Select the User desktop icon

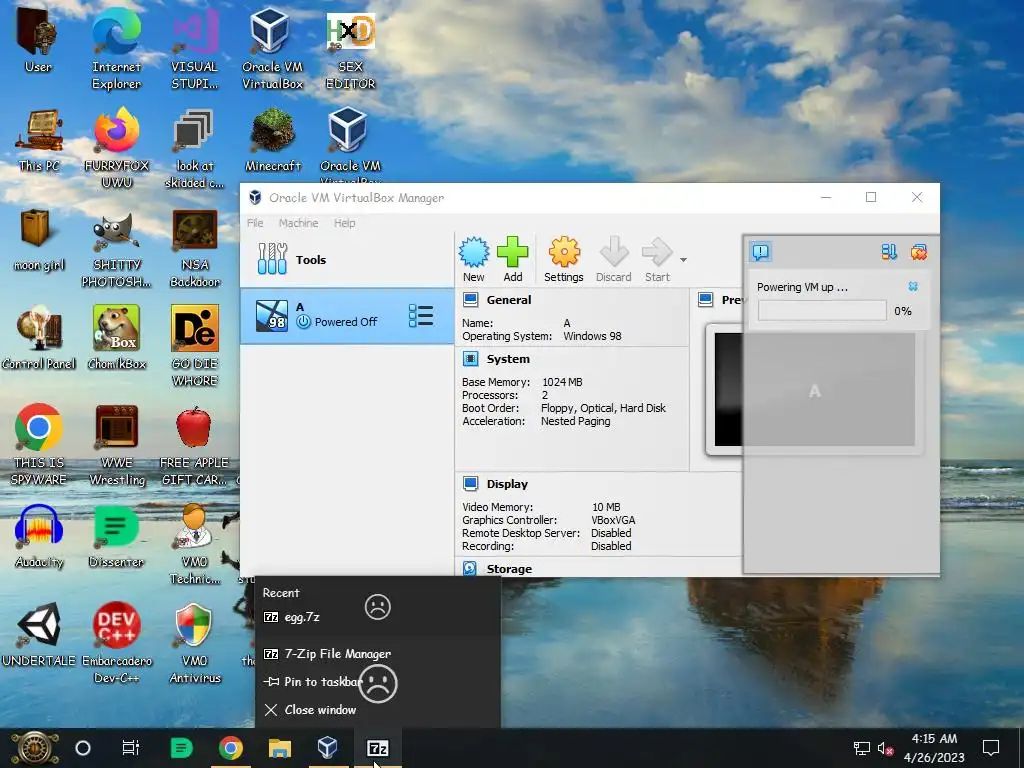click(x=38, y=40)
